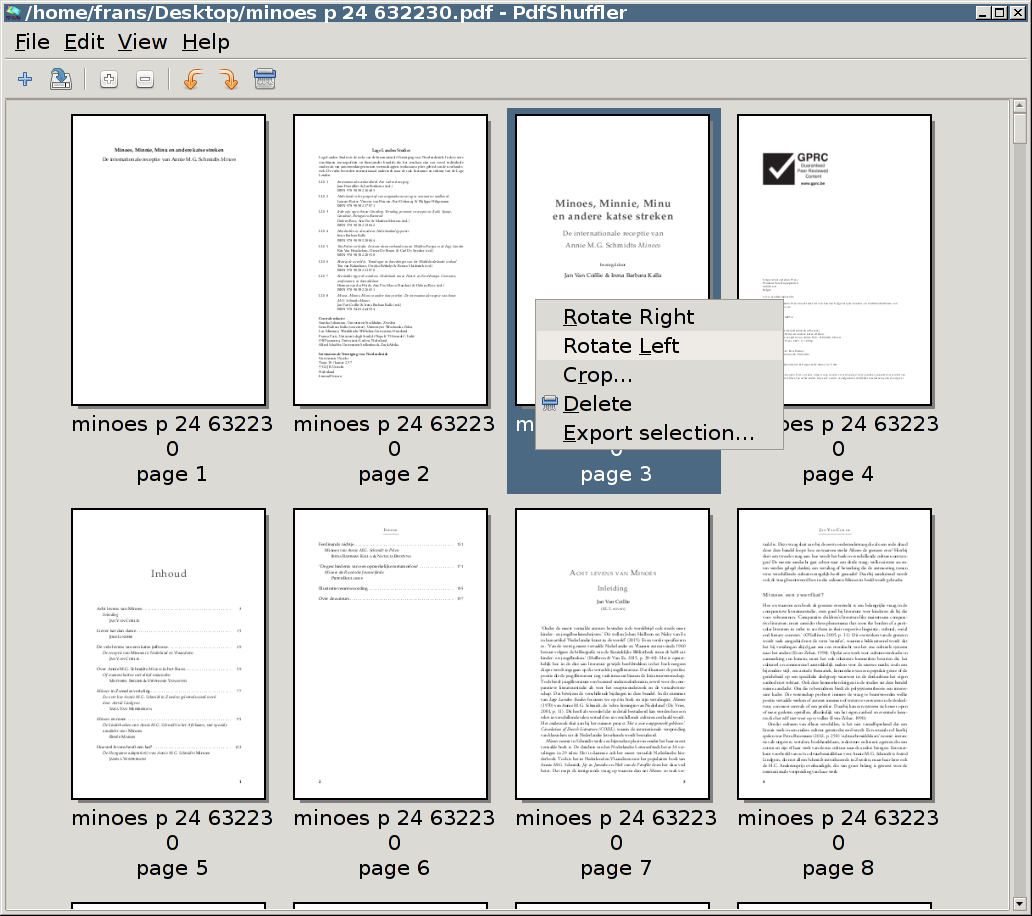Choose Rotate Left from the context menu

coord(622,345)
